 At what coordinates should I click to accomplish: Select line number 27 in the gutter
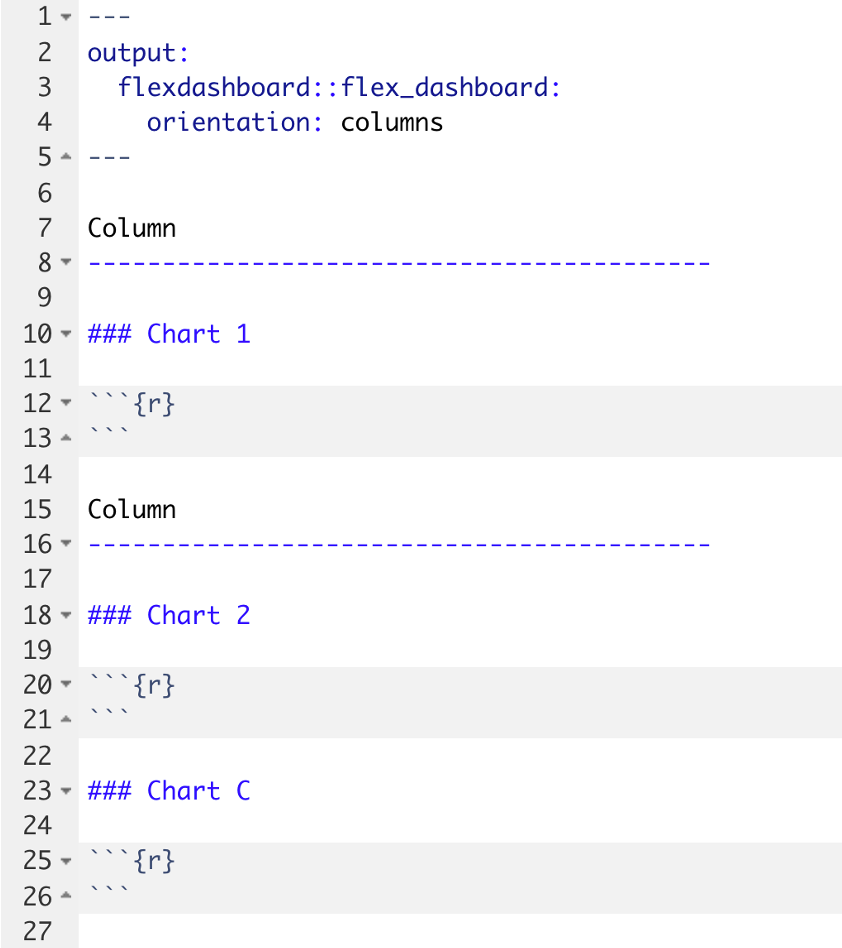(x=37, y=931)
